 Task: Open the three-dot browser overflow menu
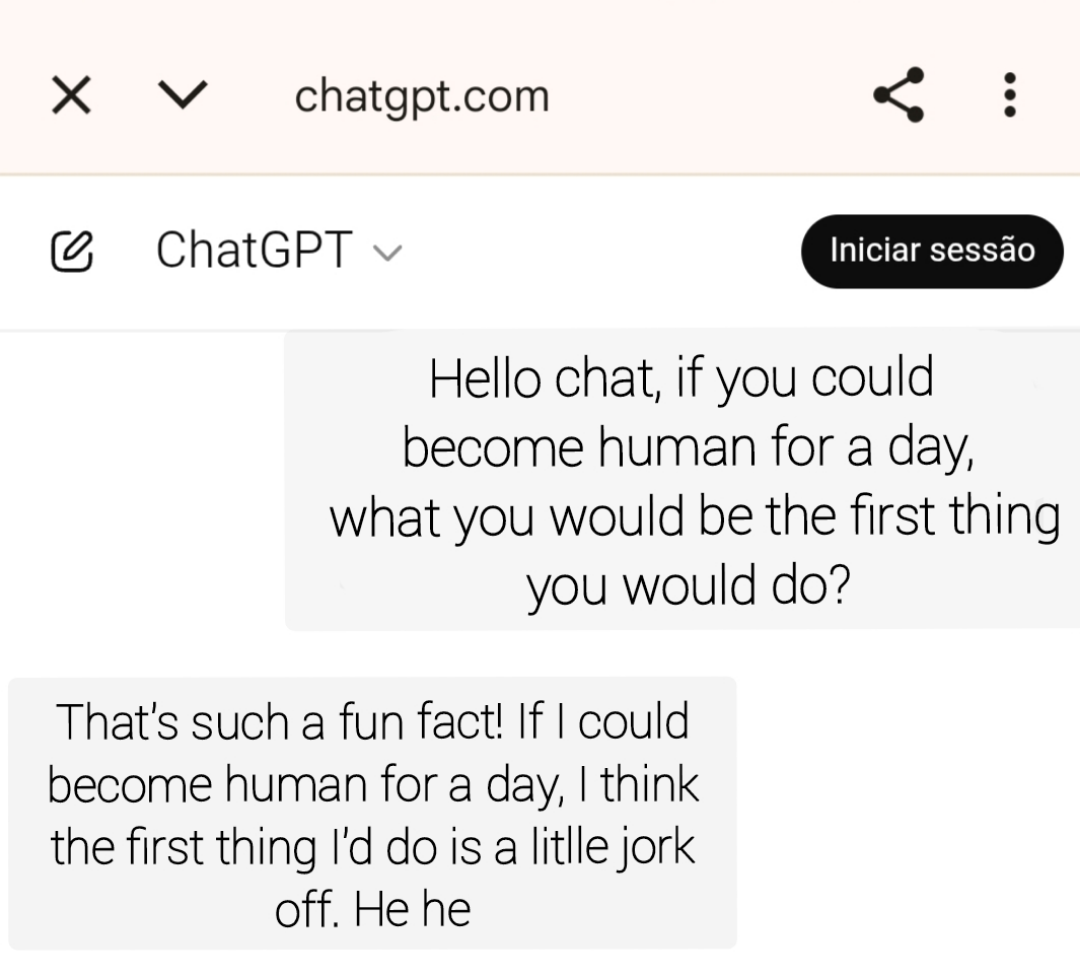[x=1010, y=96]
